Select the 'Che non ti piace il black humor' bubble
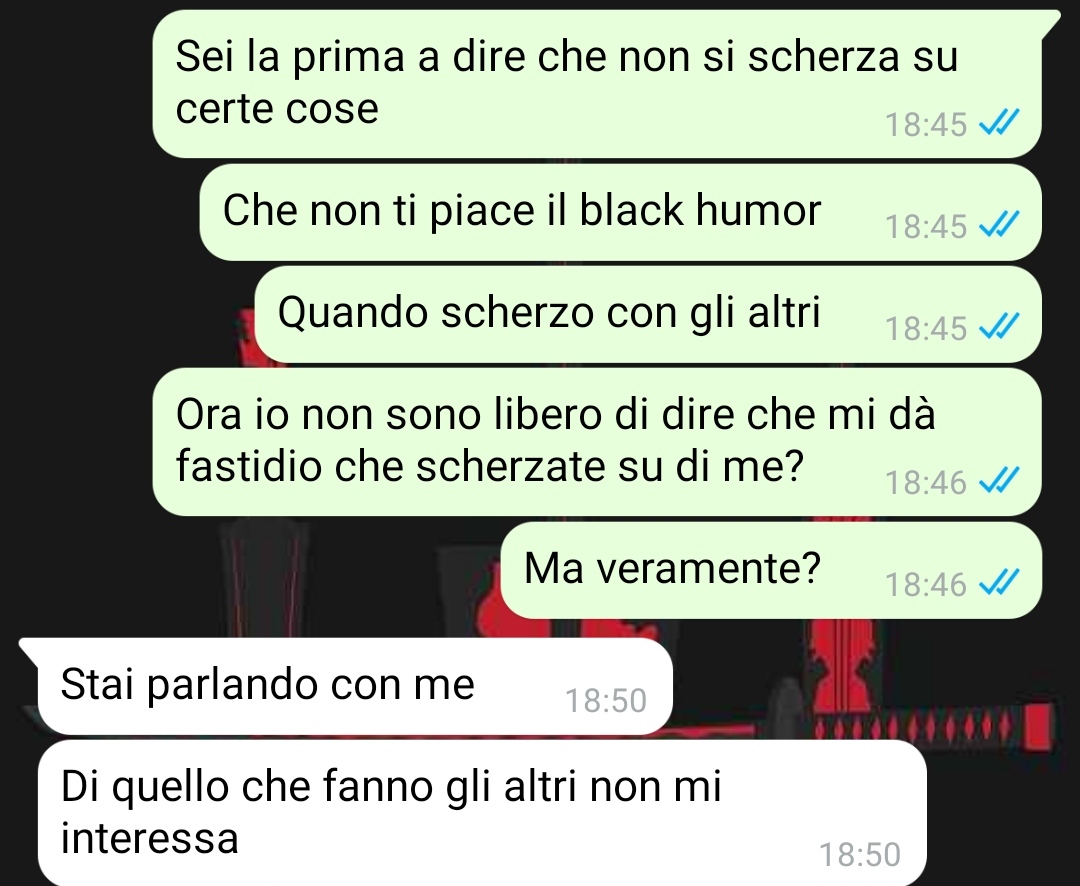1080x886 pixels. (x=620, y=212)
